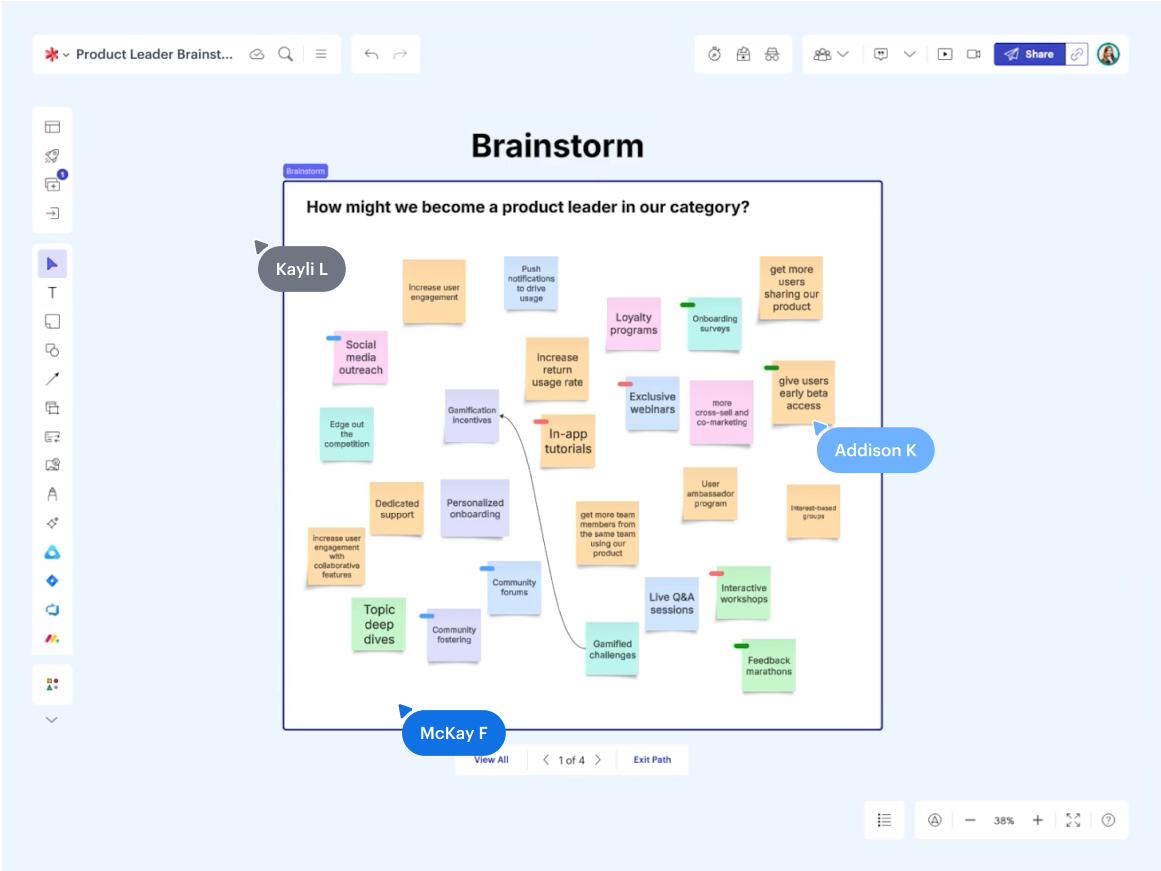Start a video call with camera icon
The image size is (1161, 871).
click(x=973, y=54)
